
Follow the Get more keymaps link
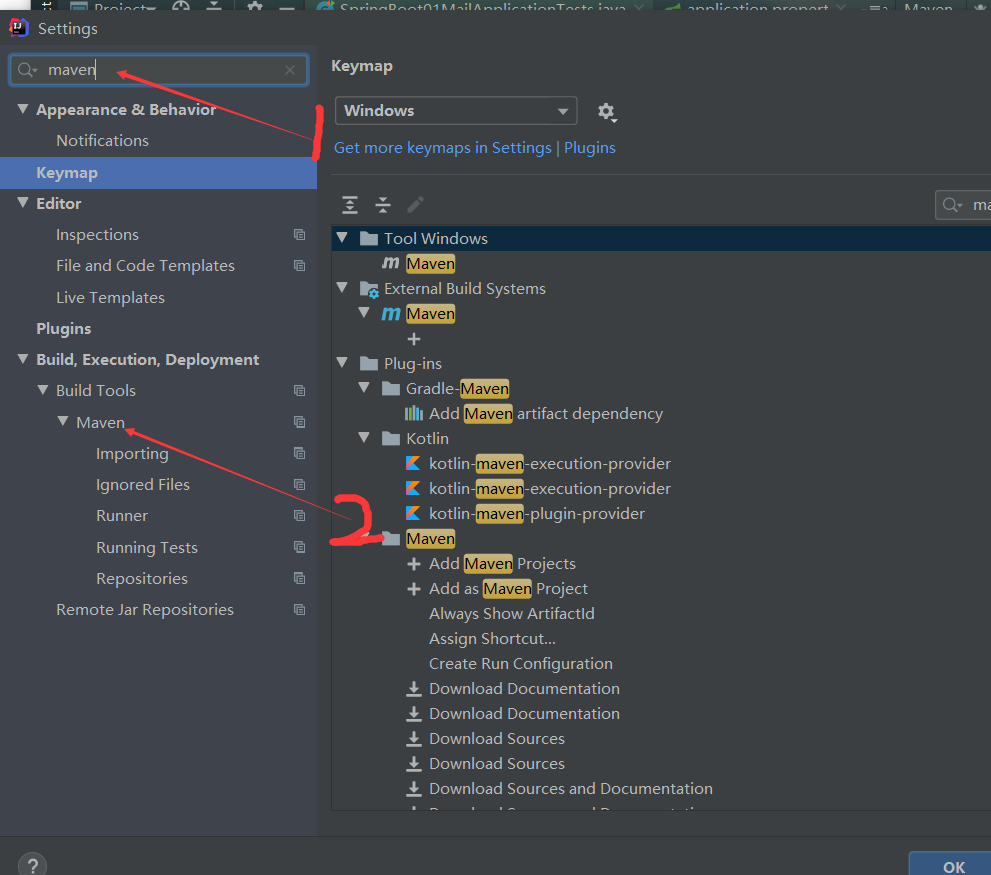click(x=475, y=147)
